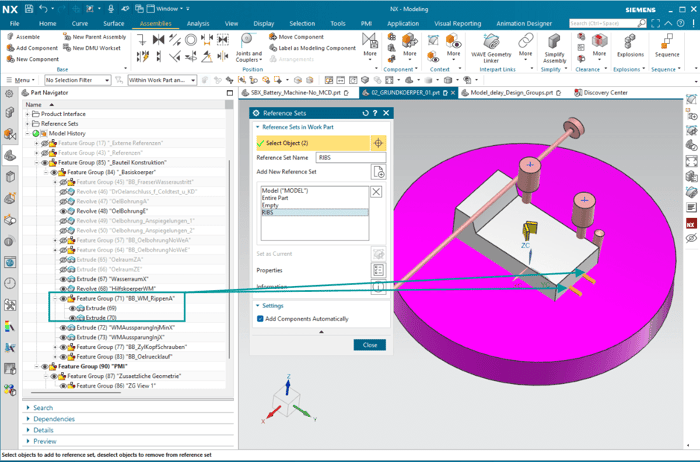Screen dimensions: 700x462
Task: Select Model ("MODEL") reference set
Action: (315, 190)
